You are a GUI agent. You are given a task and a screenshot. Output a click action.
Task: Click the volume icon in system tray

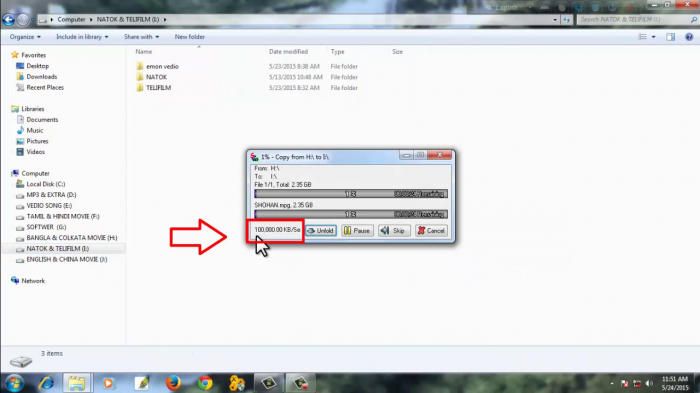[649, 384]
